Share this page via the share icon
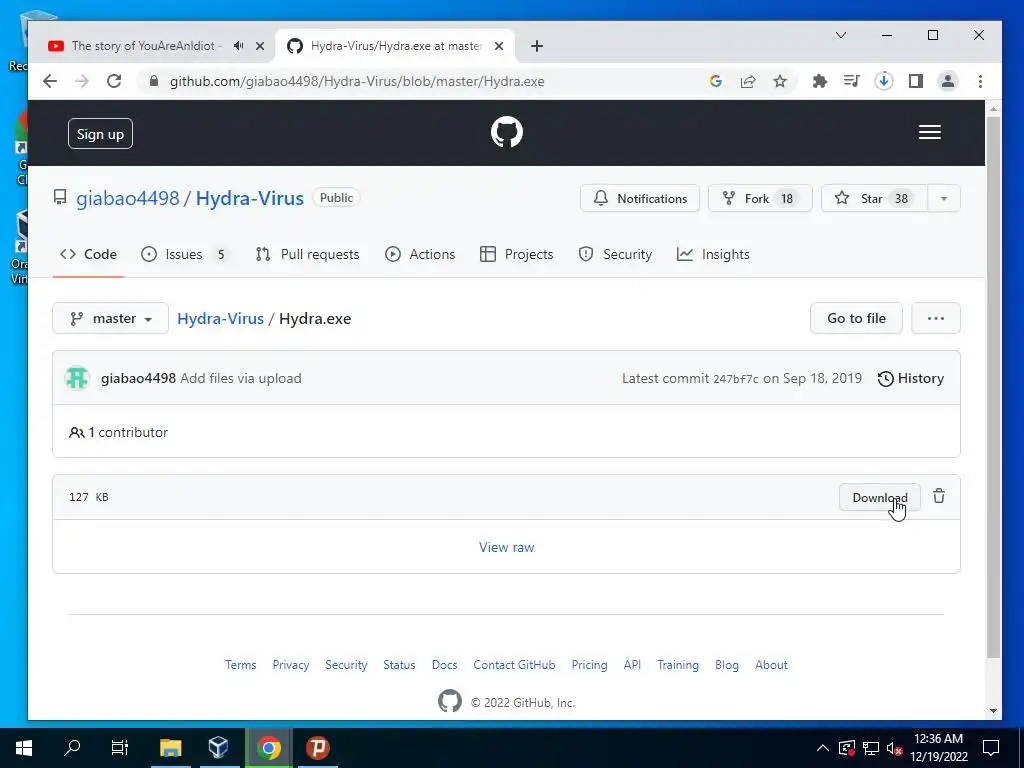Screen dimensions: 1024x768 [748, 81]
